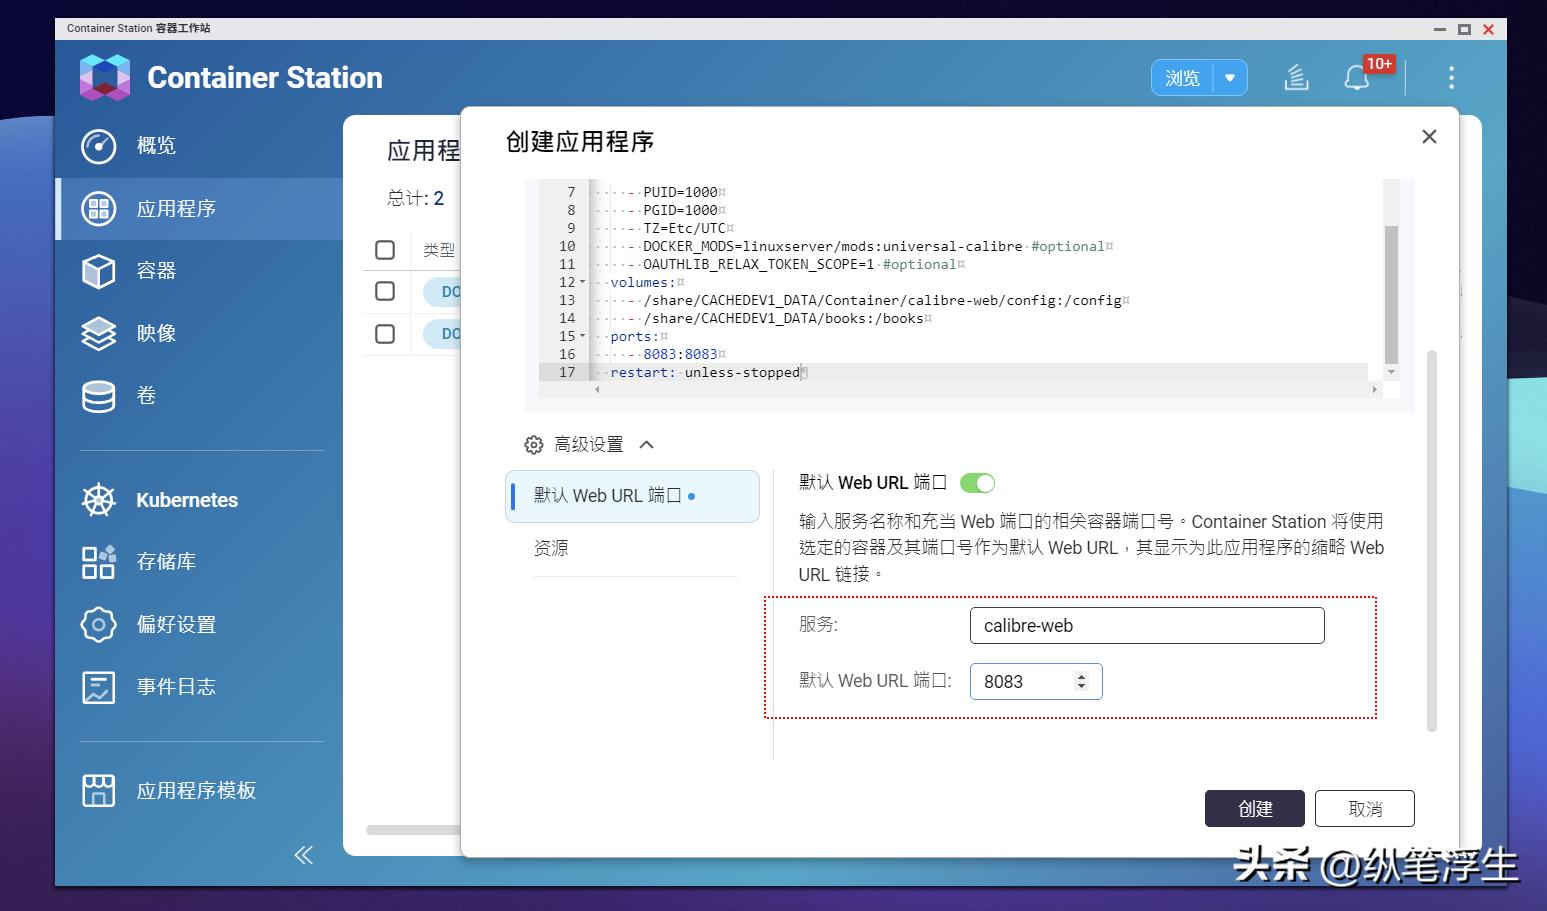
Task: Click the 默认 Web URL 端口 number field
Action: pyautogui.click(x=1036, y=681)
